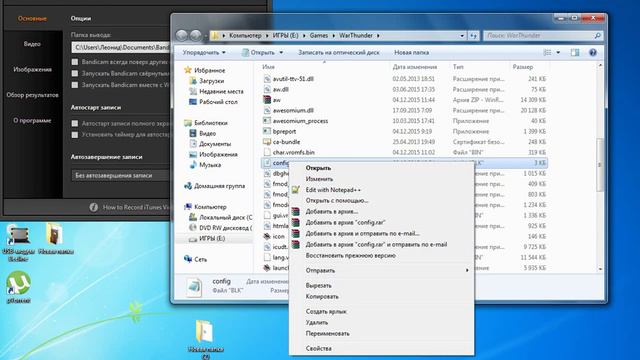This screenshot has width=640, height=360.
Task: Click the Новая папка toolbar button
Action: (411, 52)
